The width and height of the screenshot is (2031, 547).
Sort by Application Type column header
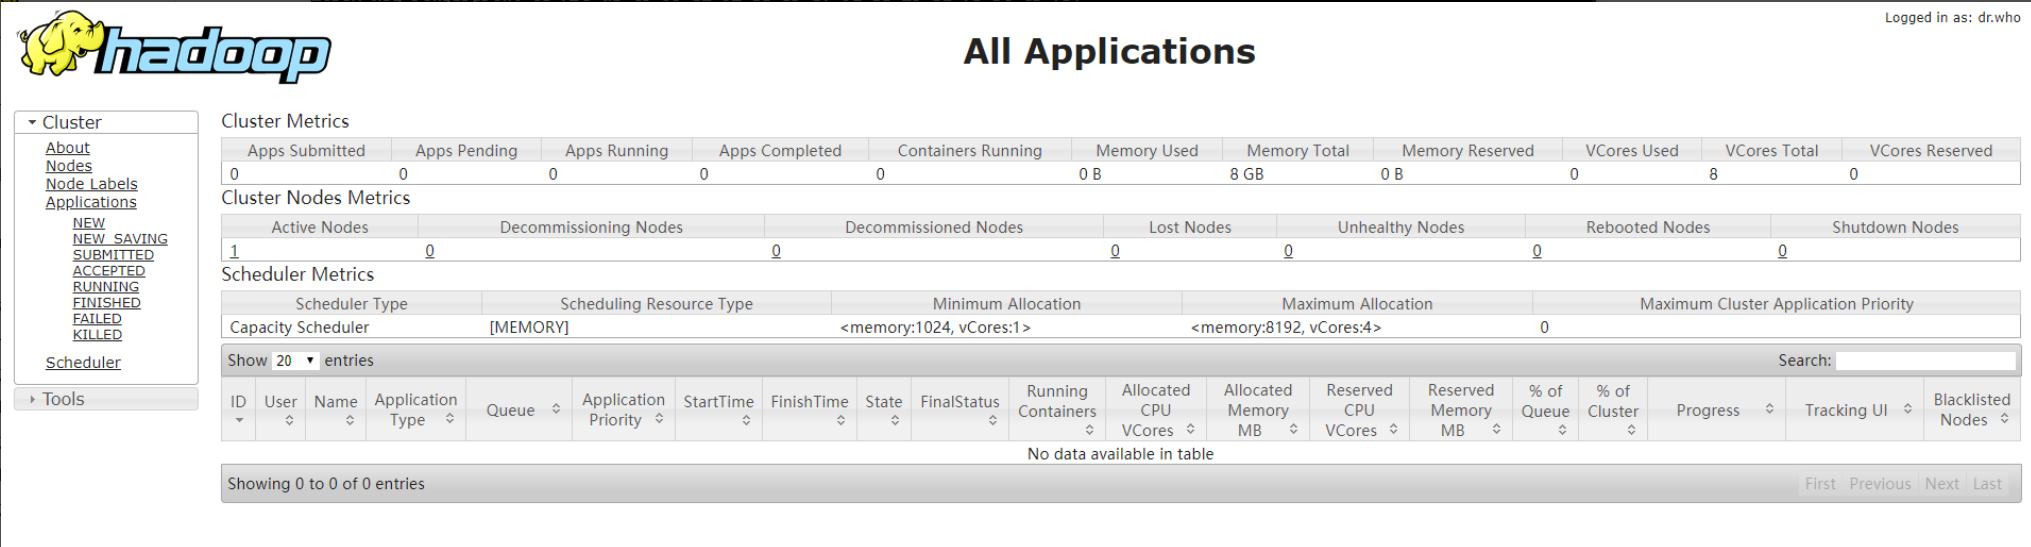pyautogui.click(x=415, y=410)
